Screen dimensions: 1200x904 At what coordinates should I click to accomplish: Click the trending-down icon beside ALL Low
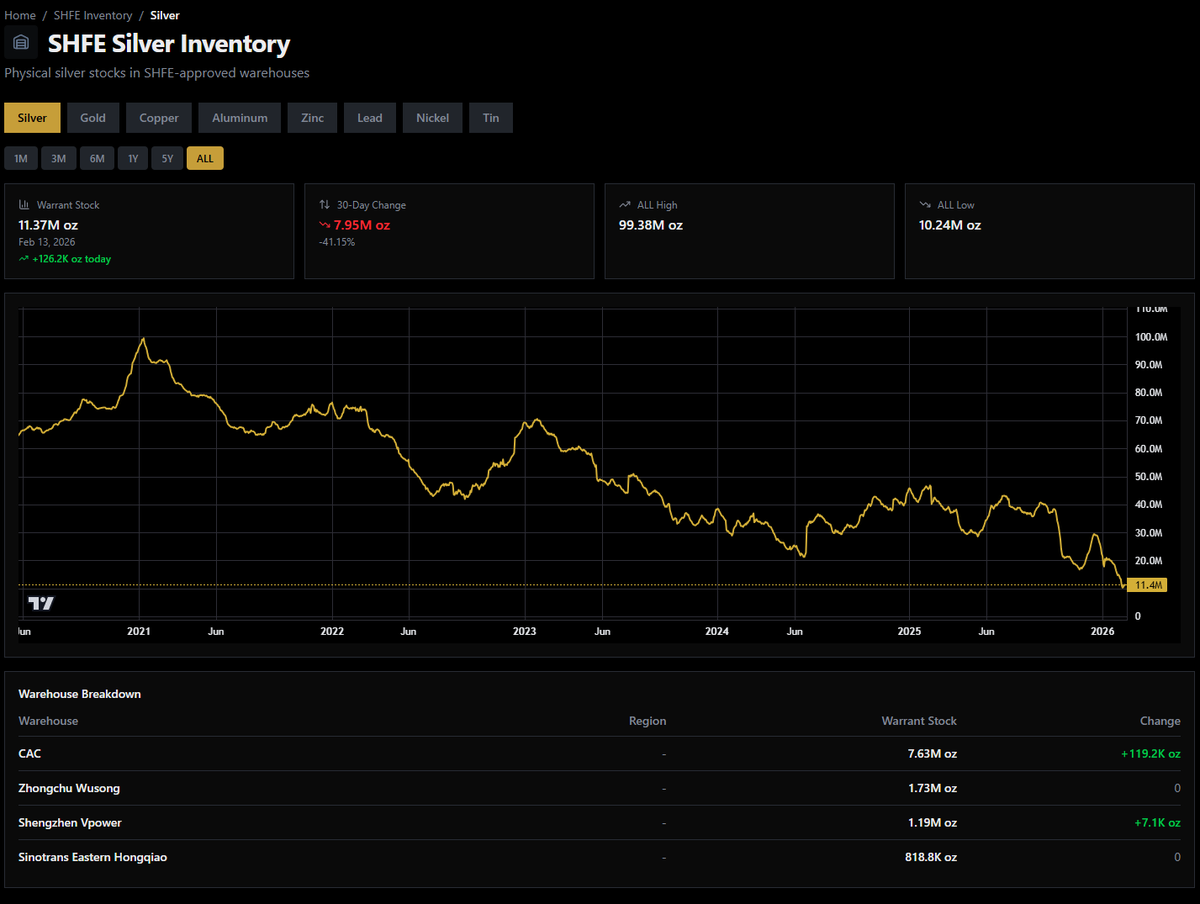[x=924, y=204]
